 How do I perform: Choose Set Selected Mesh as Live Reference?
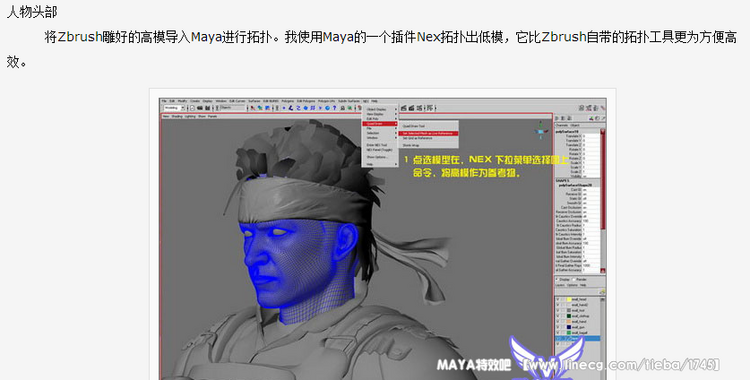(x=428, y=134)
